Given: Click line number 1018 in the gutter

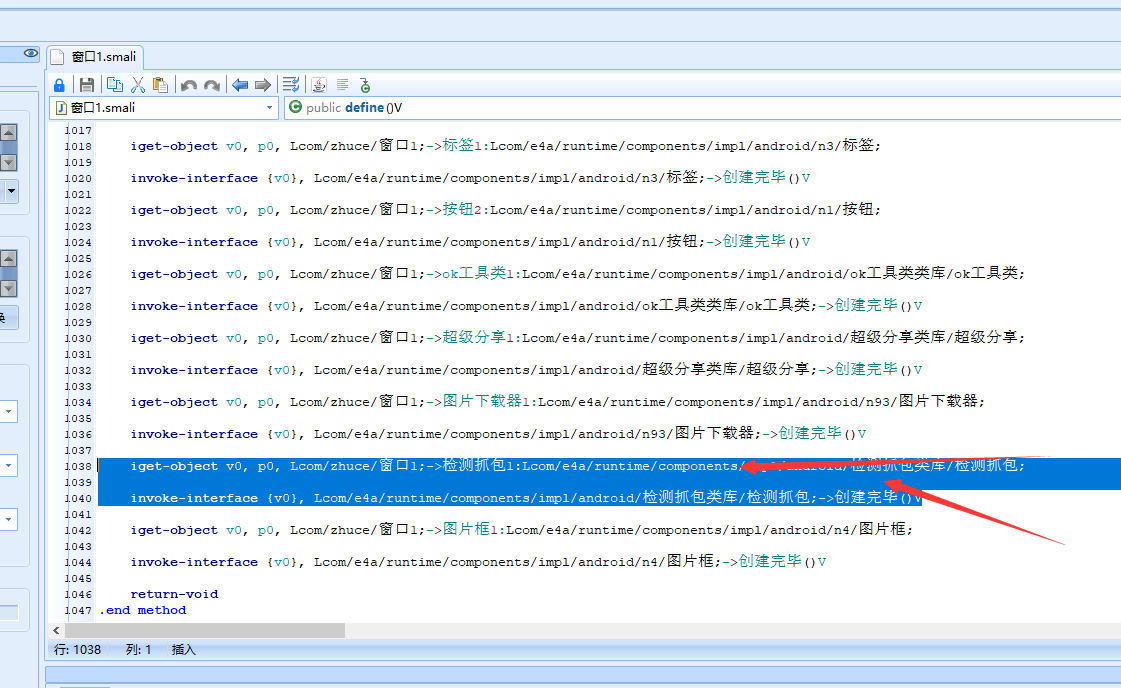Looking at the screenshot, I should pyautogui.click(x=78, y=146).
